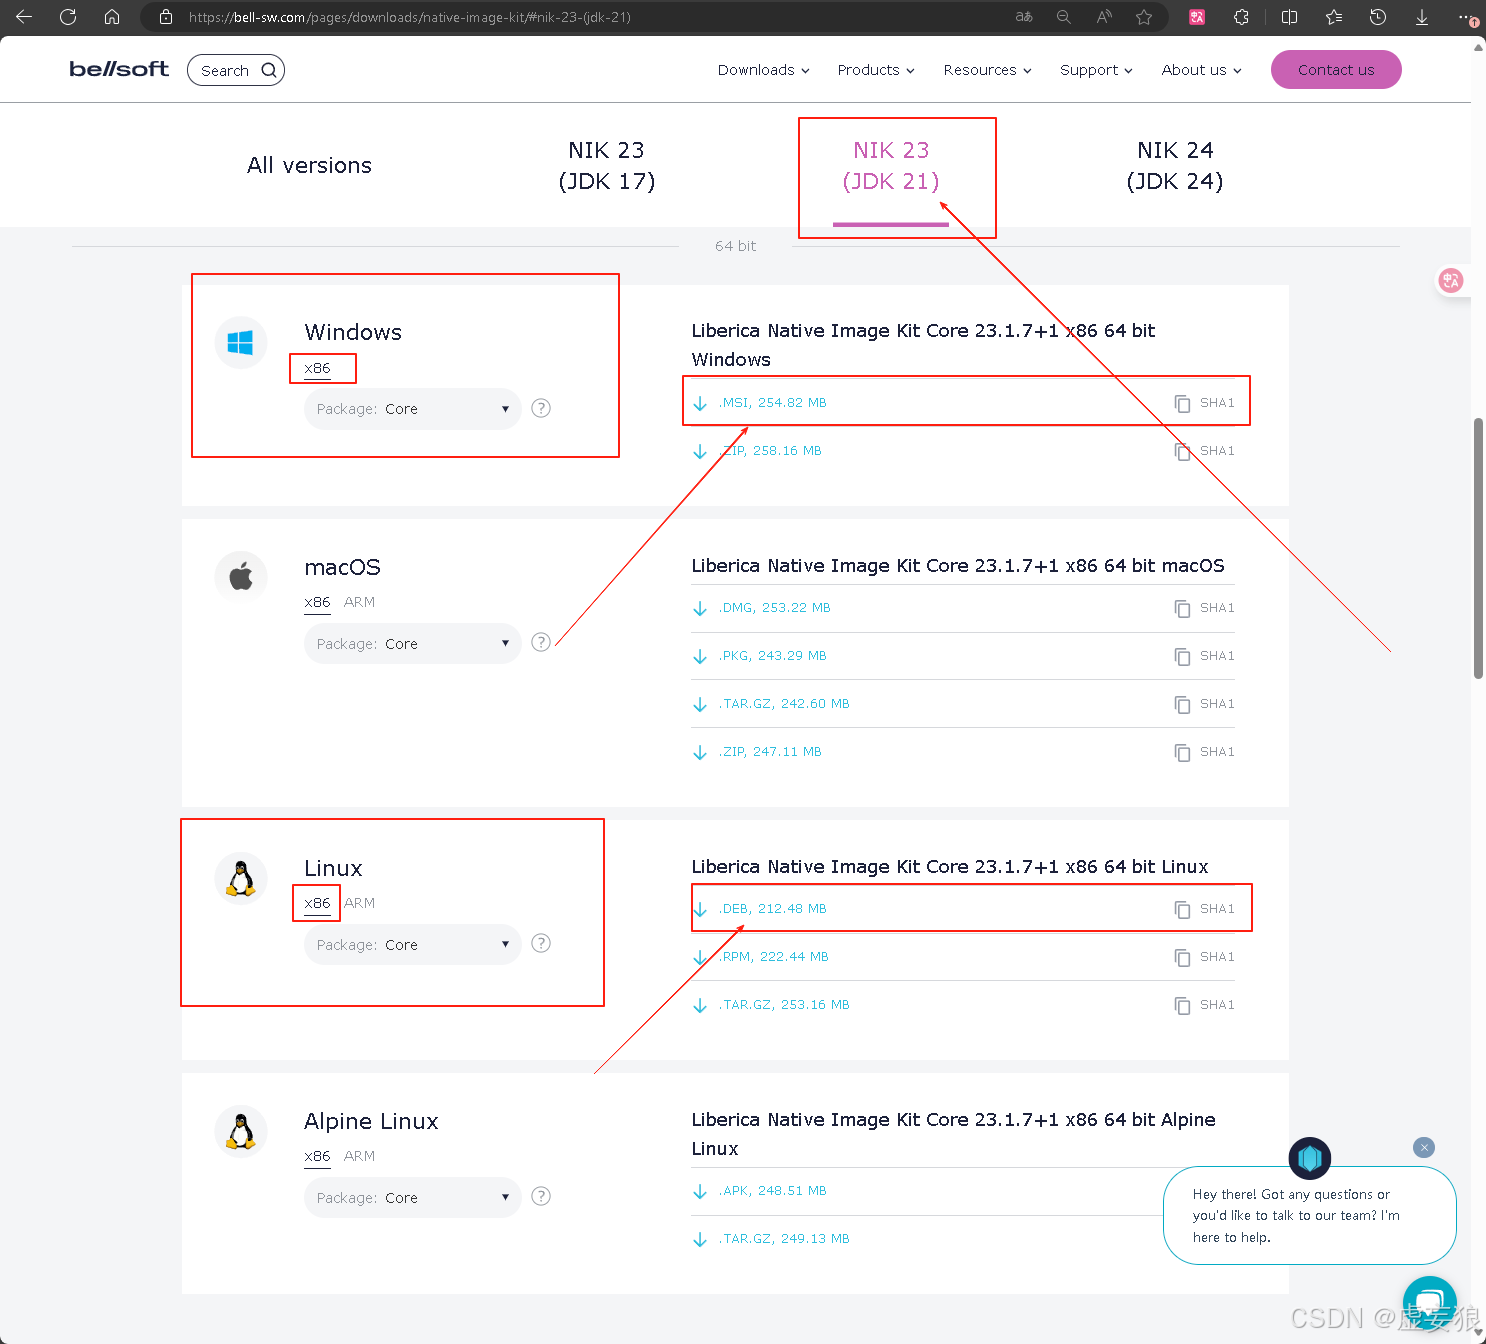Click the Alpine Linux penguin icon
The height and width of the screenshot is (1344, 1486).
click(x=240, y=1131)
